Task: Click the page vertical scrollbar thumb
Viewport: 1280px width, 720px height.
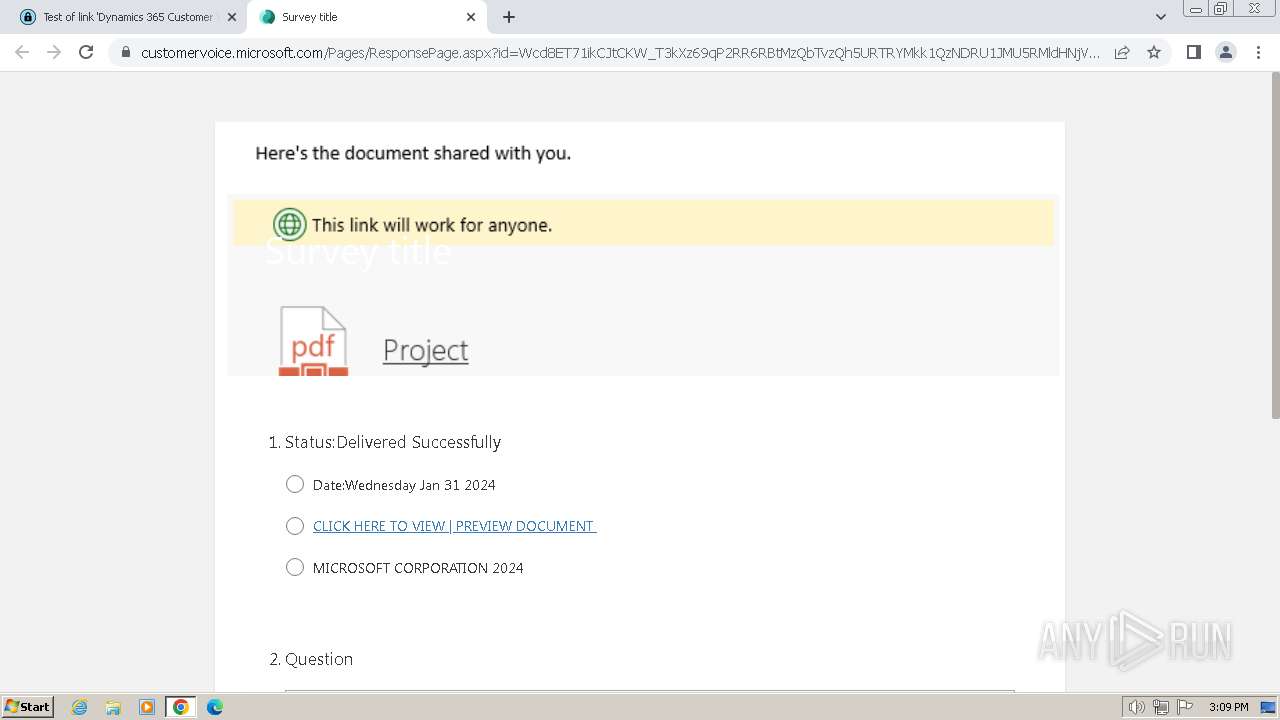Action: 1274,246
